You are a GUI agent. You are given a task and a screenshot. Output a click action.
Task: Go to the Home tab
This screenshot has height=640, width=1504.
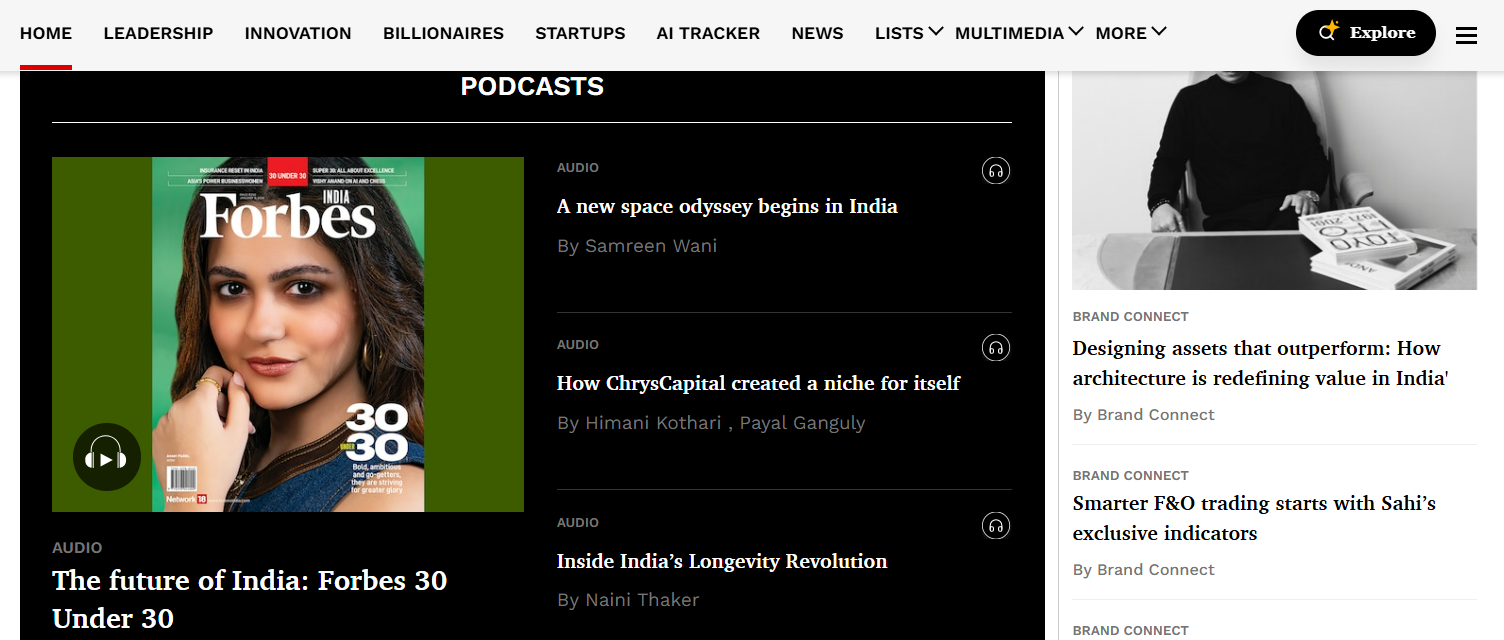(46, 33)
